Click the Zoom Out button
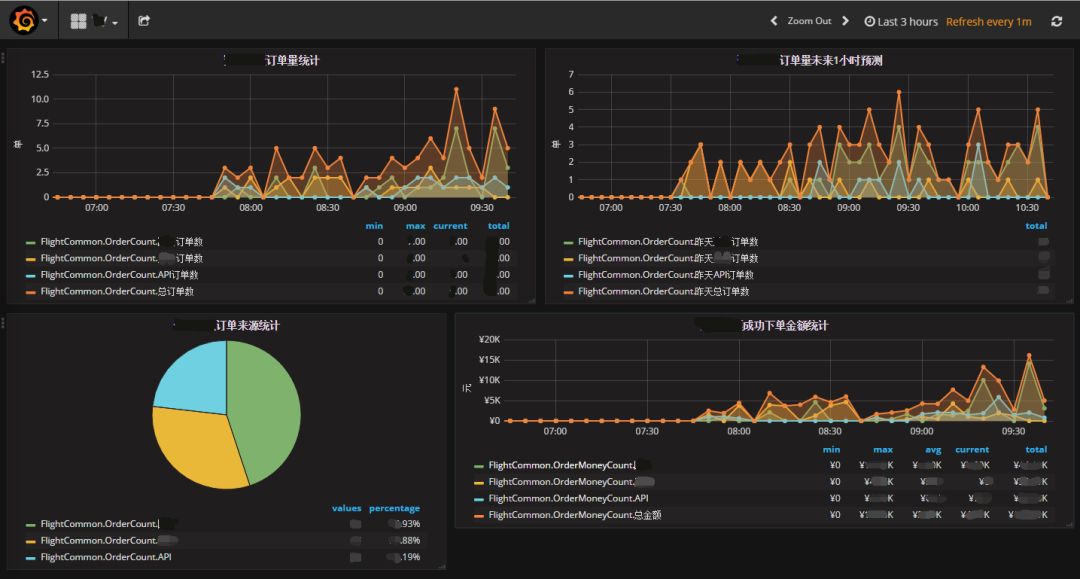1080x579 pixels. (809, 21)
